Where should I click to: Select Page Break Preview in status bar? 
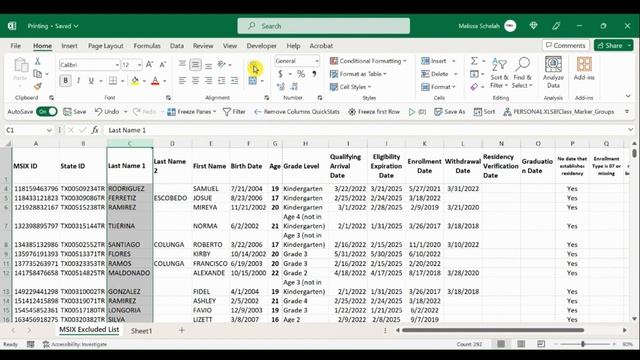541,344
